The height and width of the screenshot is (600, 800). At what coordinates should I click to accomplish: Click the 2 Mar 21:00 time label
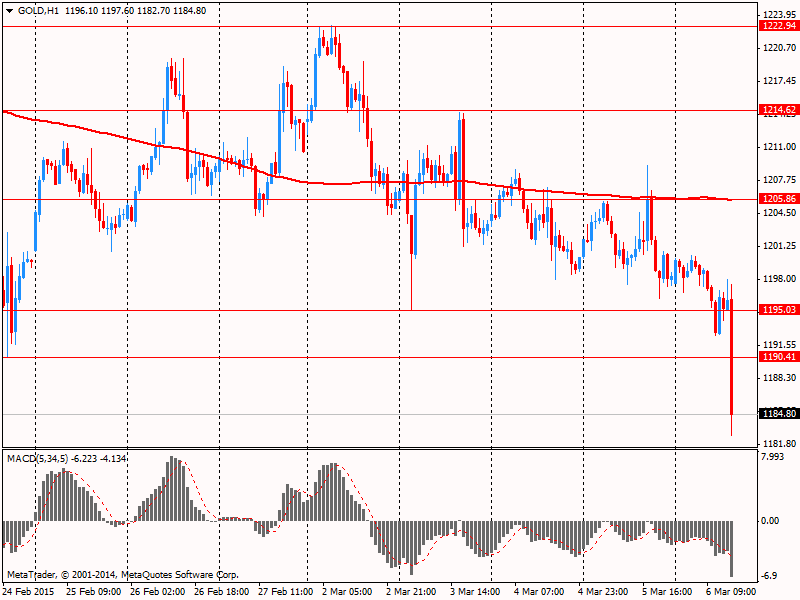[411, 591]
